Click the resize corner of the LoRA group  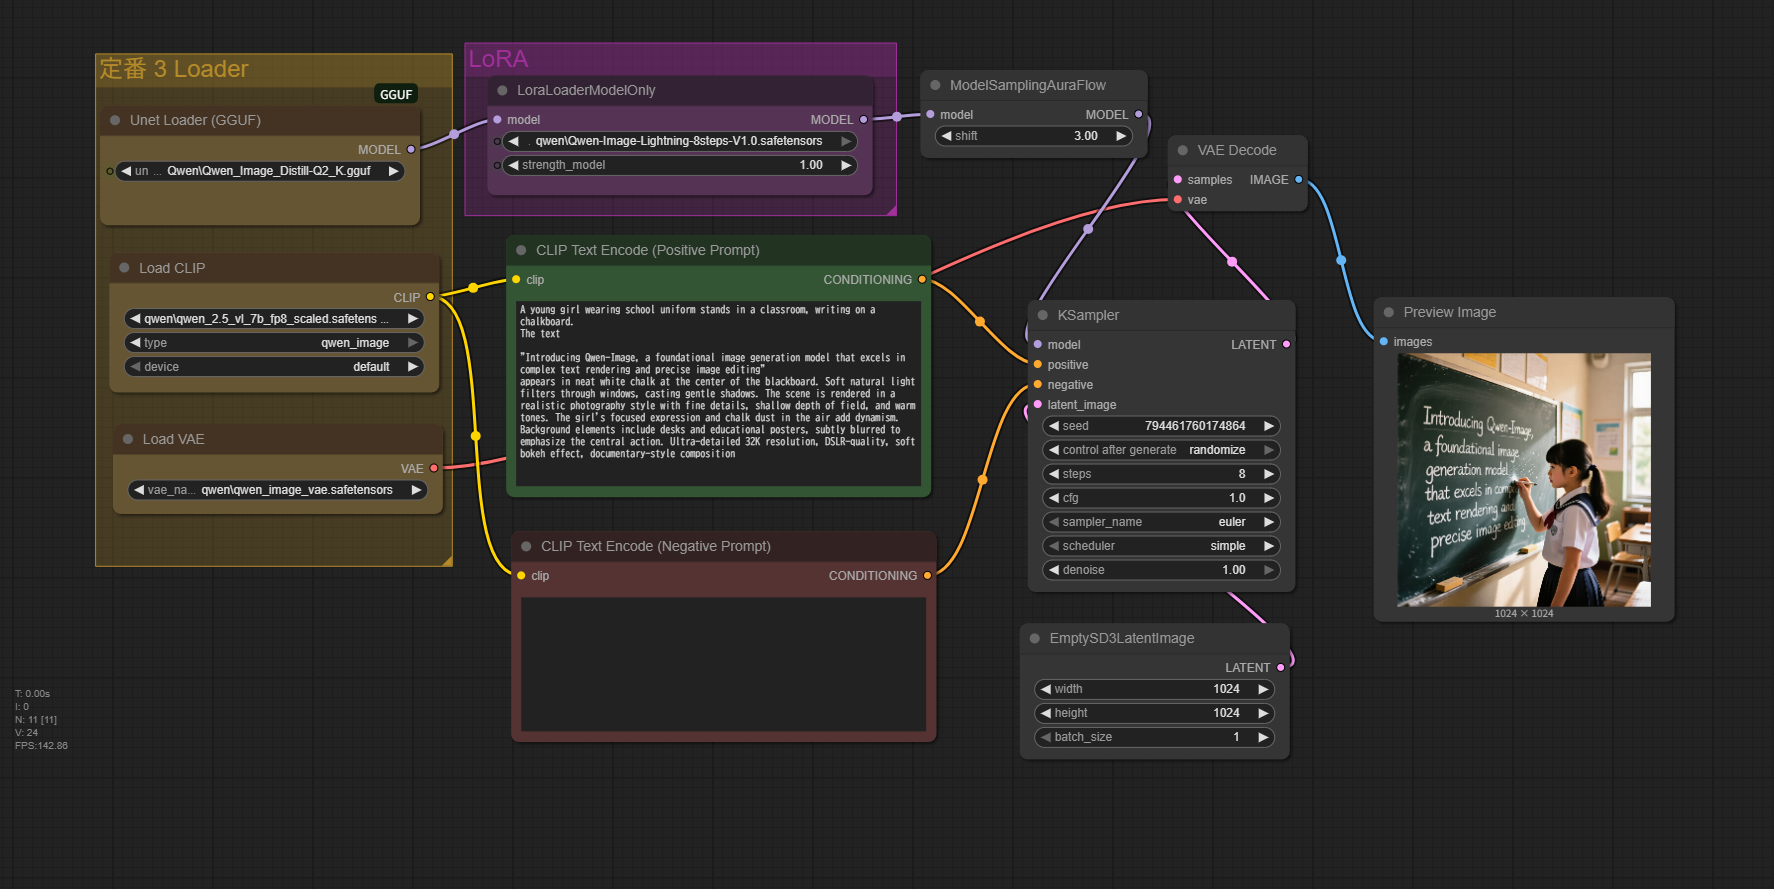(x=890, y=210)
